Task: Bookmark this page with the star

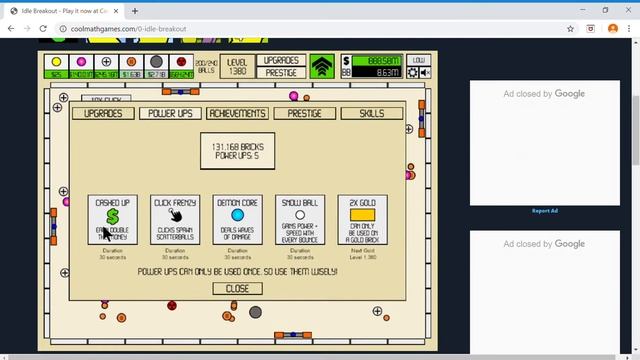Action: click(x=570, y=29)
